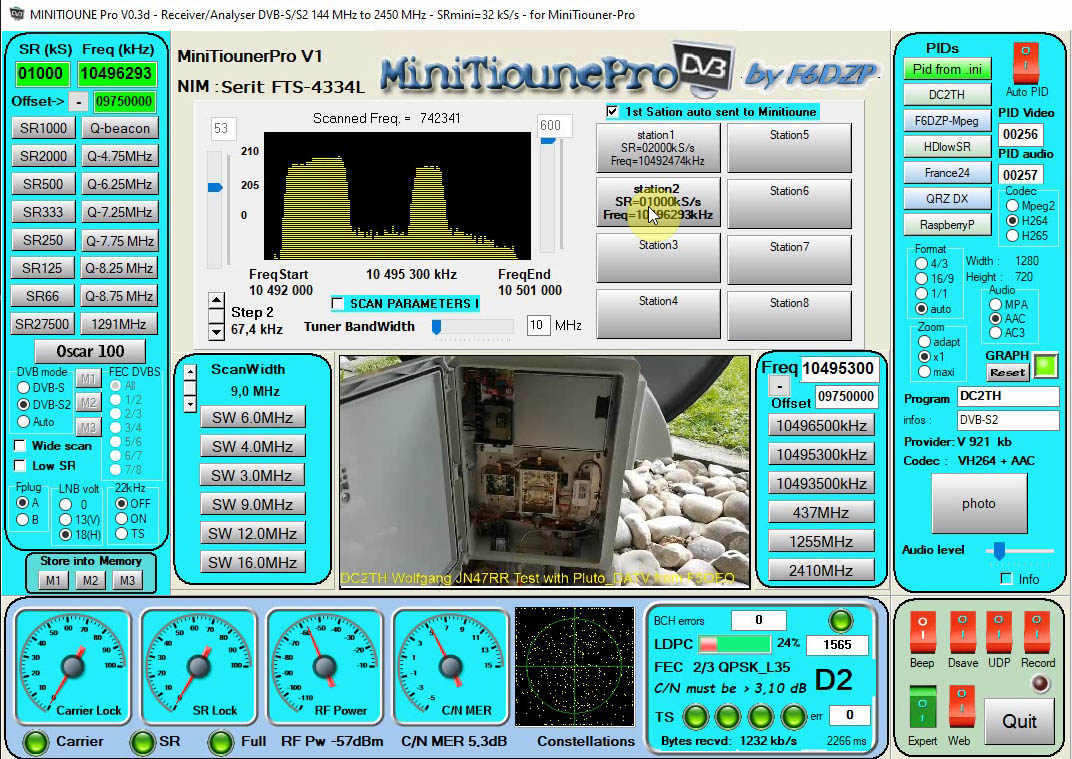Click SW 6.0MHz scan width button
This screenshot has width=1072, height=759.
tap(252, 418)
